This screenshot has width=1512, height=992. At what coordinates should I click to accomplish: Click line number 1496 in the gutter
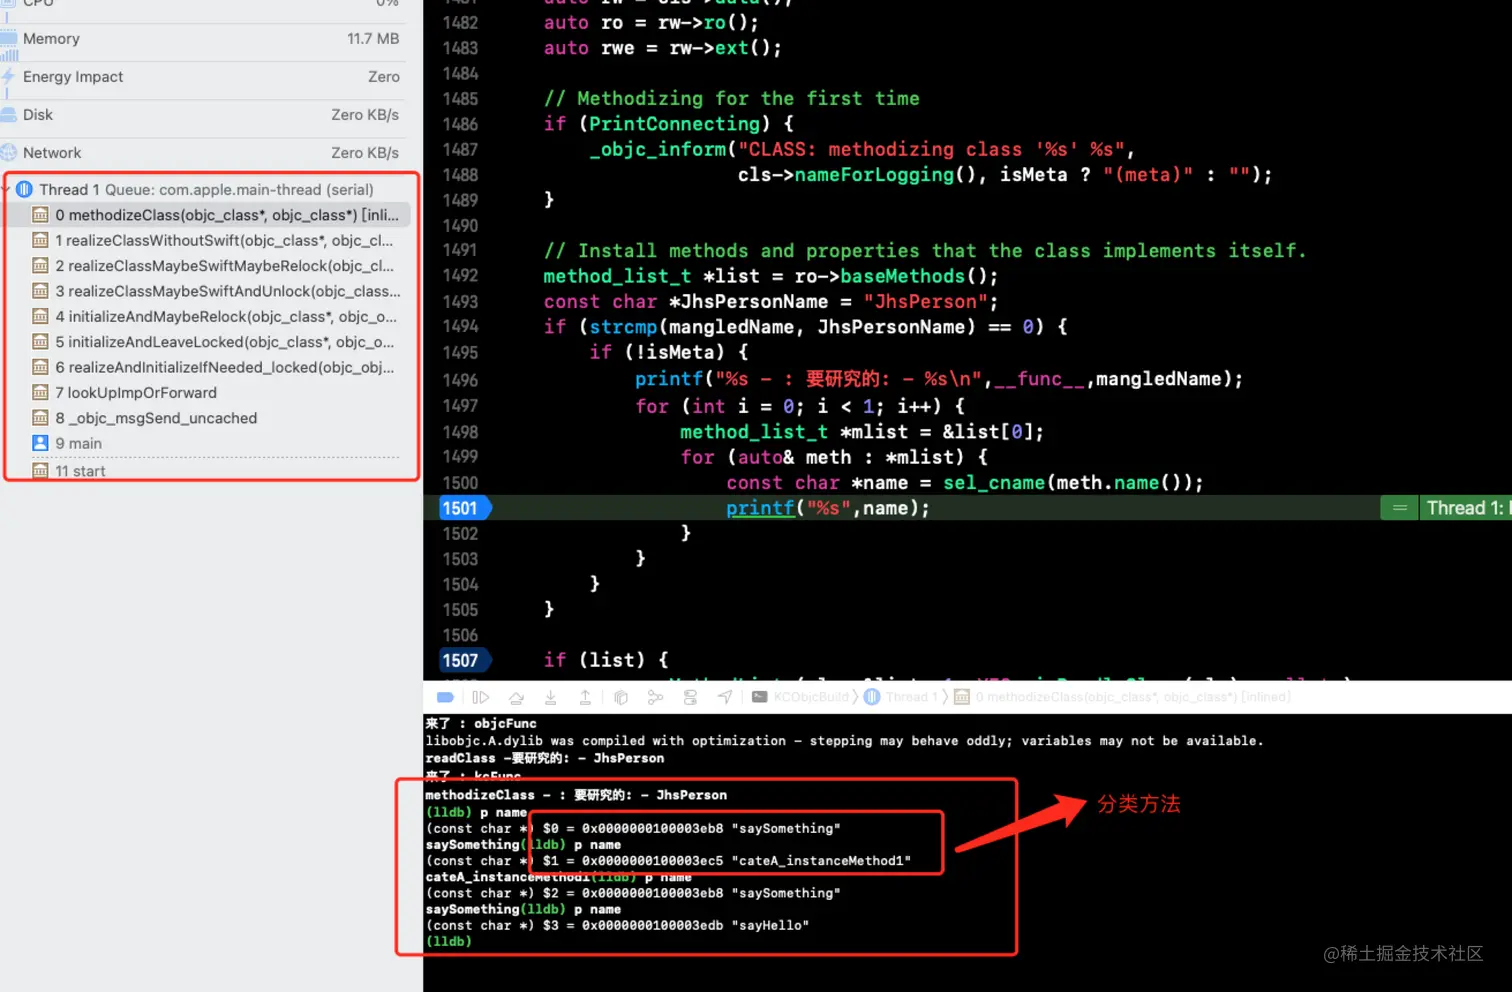pos(460,380)
